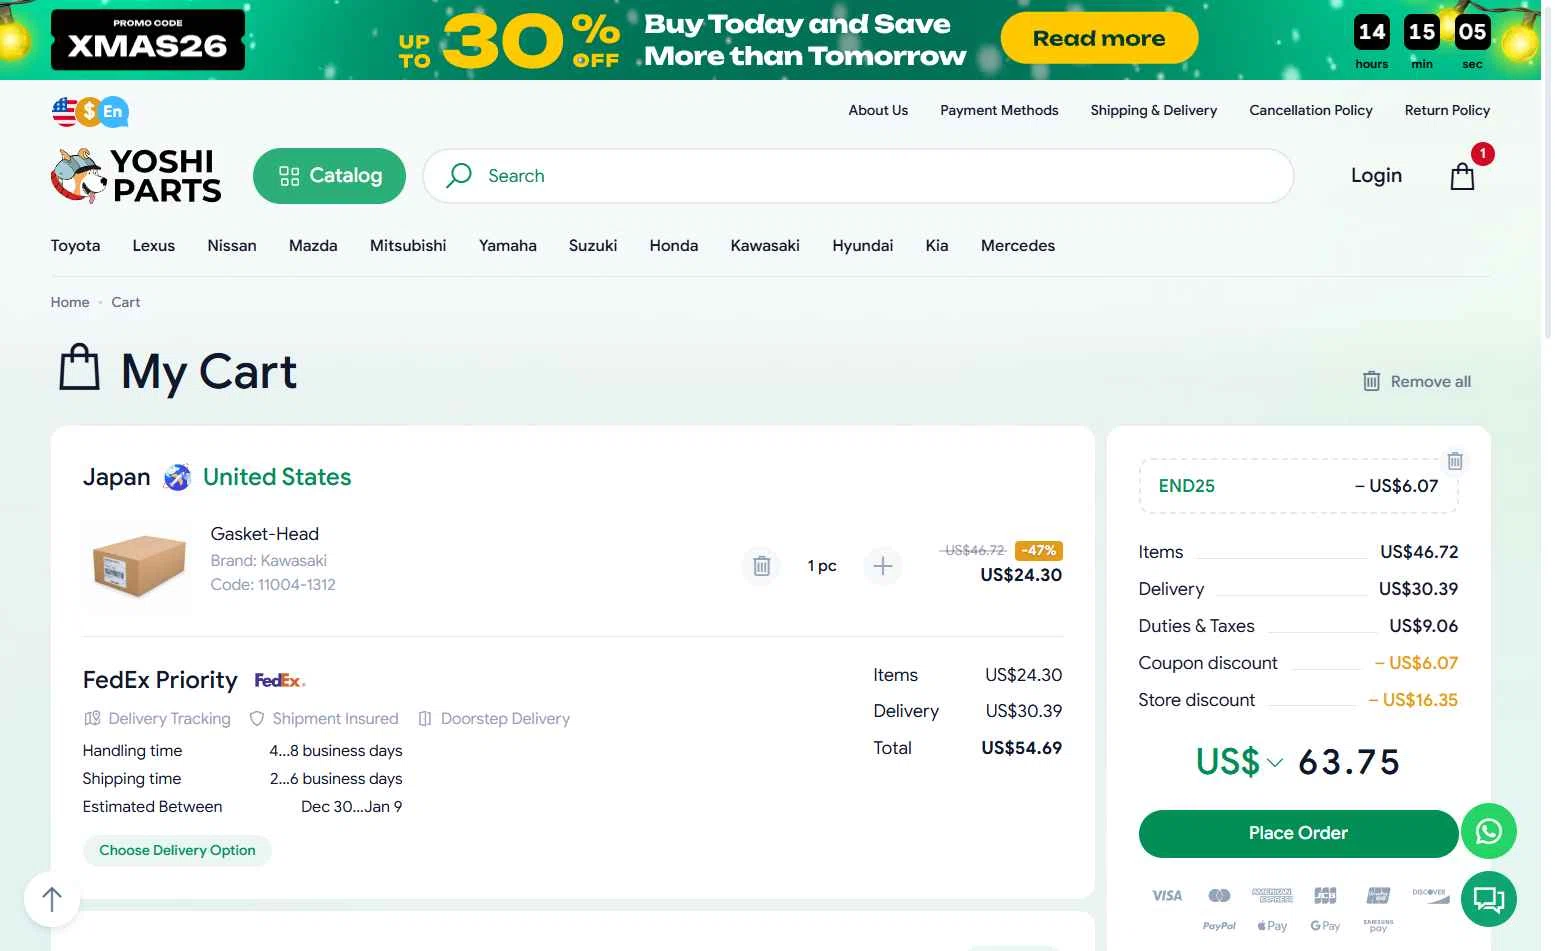Click the JCB payment icon

tap(1325, 896)
